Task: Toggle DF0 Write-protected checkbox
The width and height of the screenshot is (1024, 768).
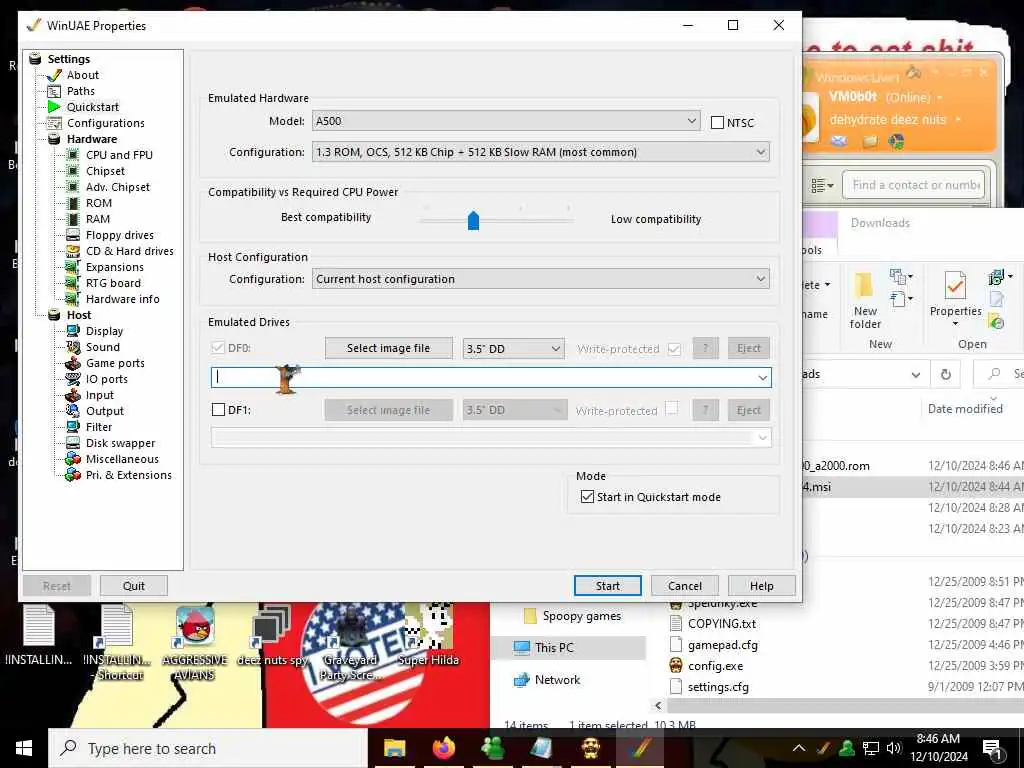Action: (x=675, y=349)
